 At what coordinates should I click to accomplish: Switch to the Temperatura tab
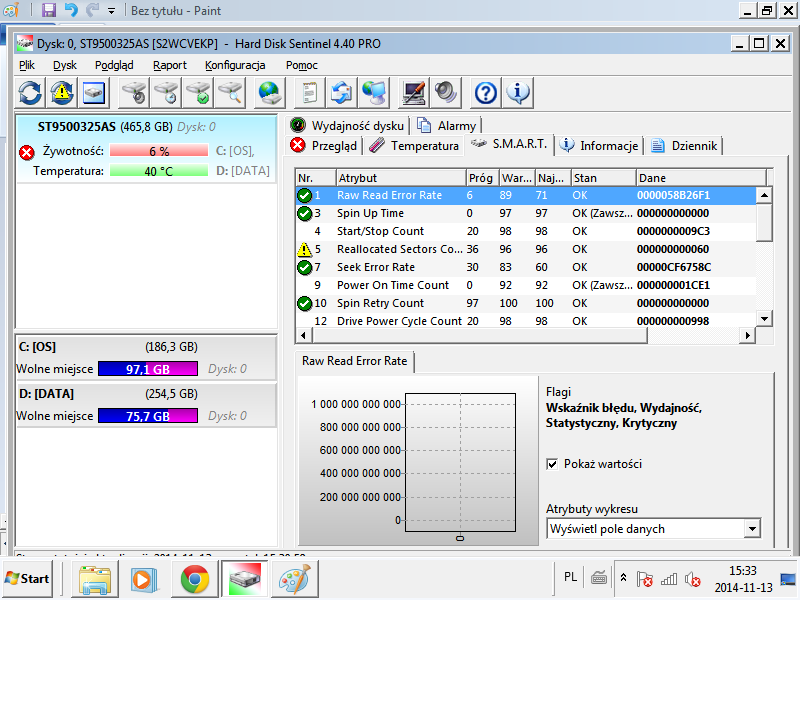coord(414,146)
